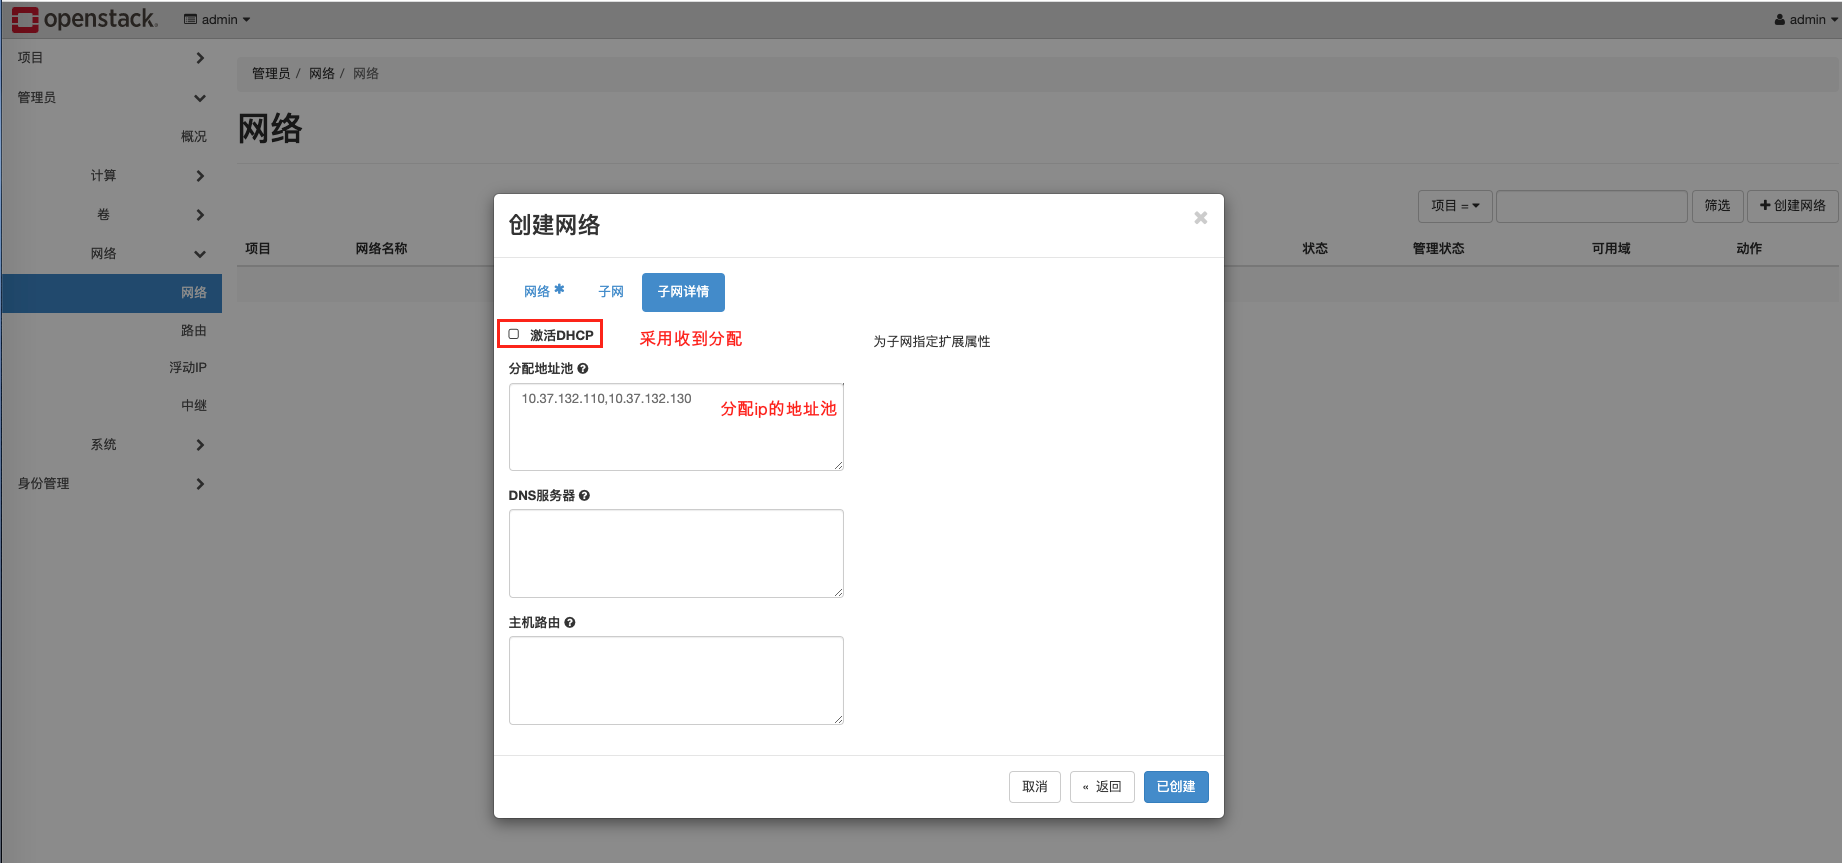Open 浮动IP in the sidebar
The image size is (1842, 863).
pyautogui.click(x=188, y=367)
